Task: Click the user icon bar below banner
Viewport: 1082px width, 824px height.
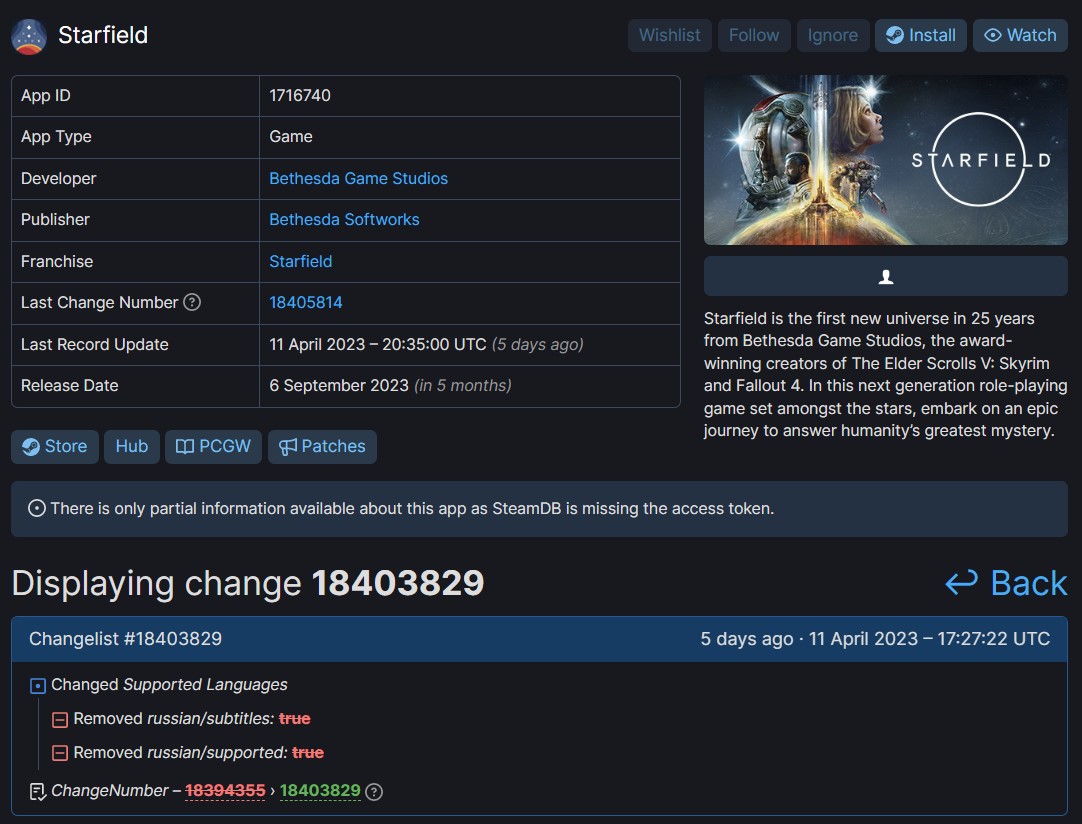Action: (x=885, y=277)
